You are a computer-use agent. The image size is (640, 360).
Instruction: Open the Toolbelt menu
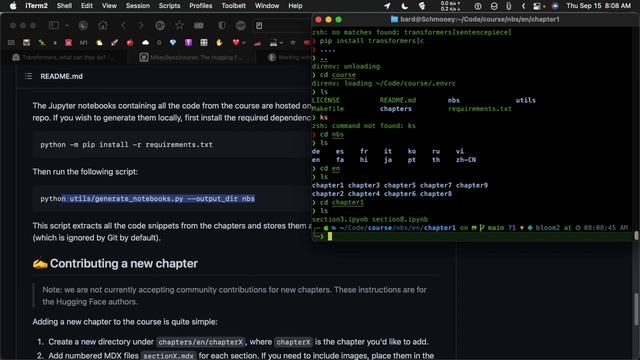pos(233,6)
